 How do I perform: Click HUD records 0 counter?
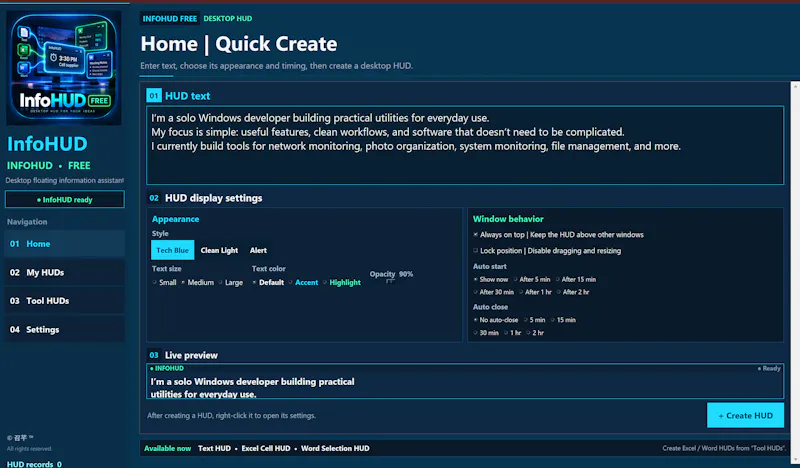(34, 464)
